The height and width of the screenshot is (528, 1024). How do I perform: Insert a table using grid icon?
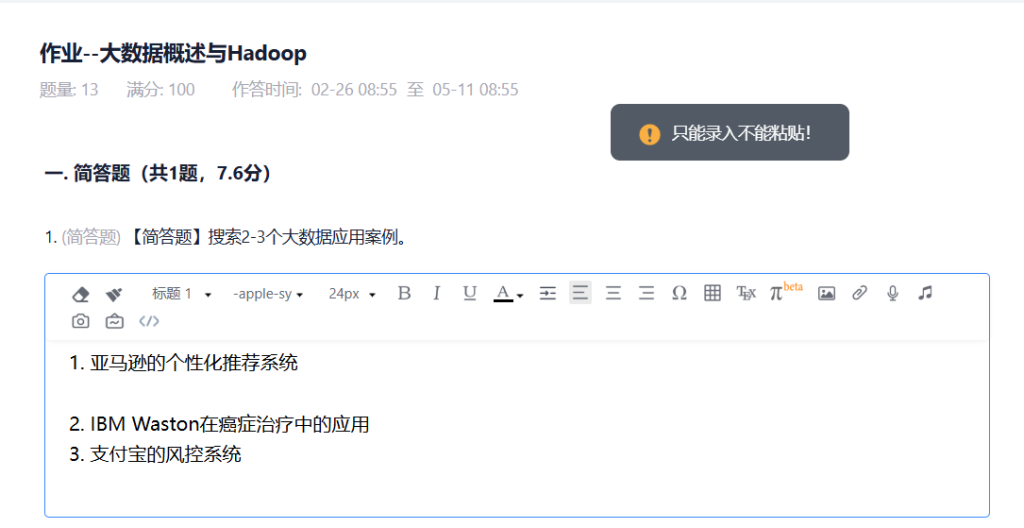(712, 293)
